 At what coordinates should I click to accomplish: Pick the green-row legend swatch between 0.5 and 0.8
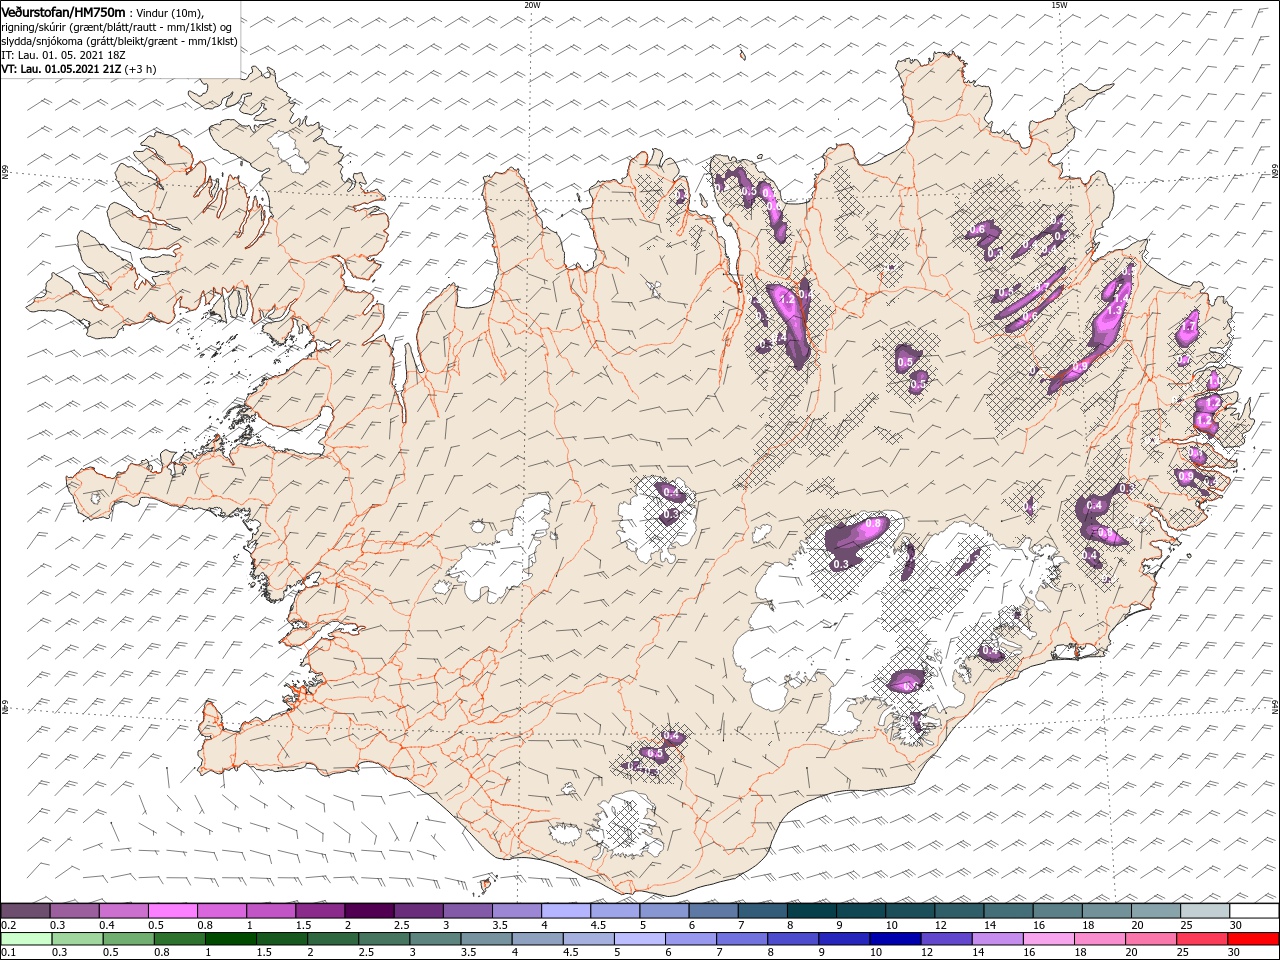click(128, 939)
